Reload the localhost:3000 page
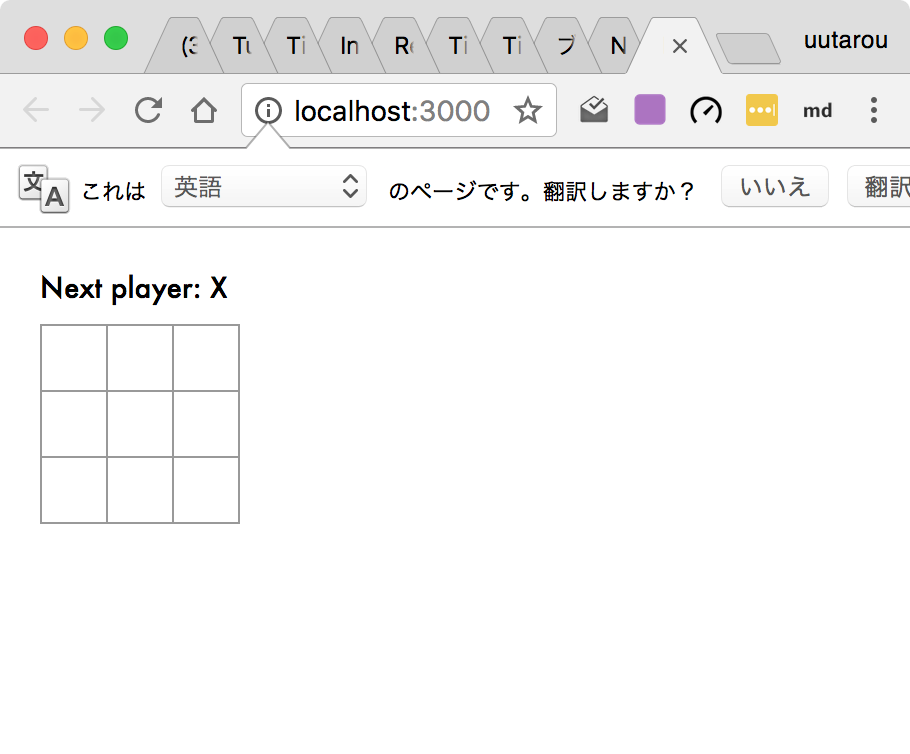Screen dimensions: 910x754 point(148,111)
